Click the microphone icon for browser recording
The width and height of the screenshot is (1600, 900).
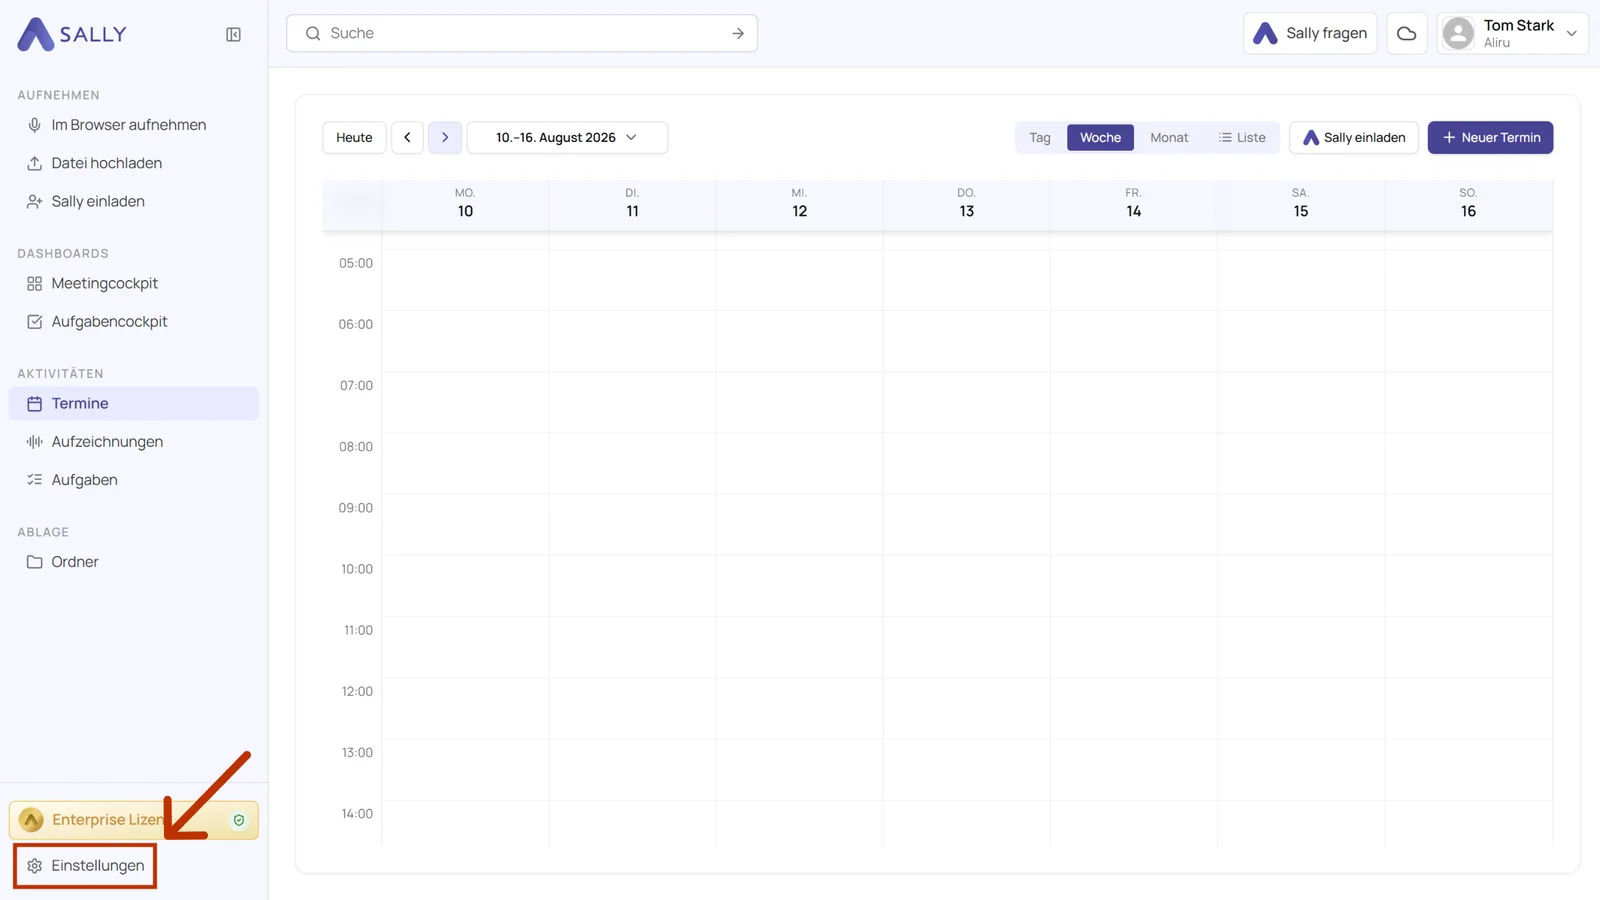pos(35,125)
